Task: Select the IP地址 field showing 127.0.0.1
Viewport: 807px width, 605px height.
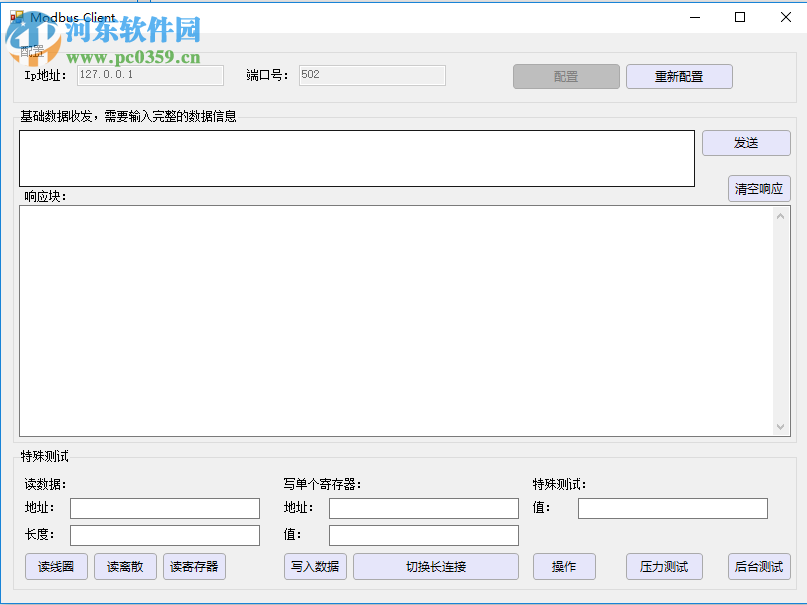Action: 150,75
